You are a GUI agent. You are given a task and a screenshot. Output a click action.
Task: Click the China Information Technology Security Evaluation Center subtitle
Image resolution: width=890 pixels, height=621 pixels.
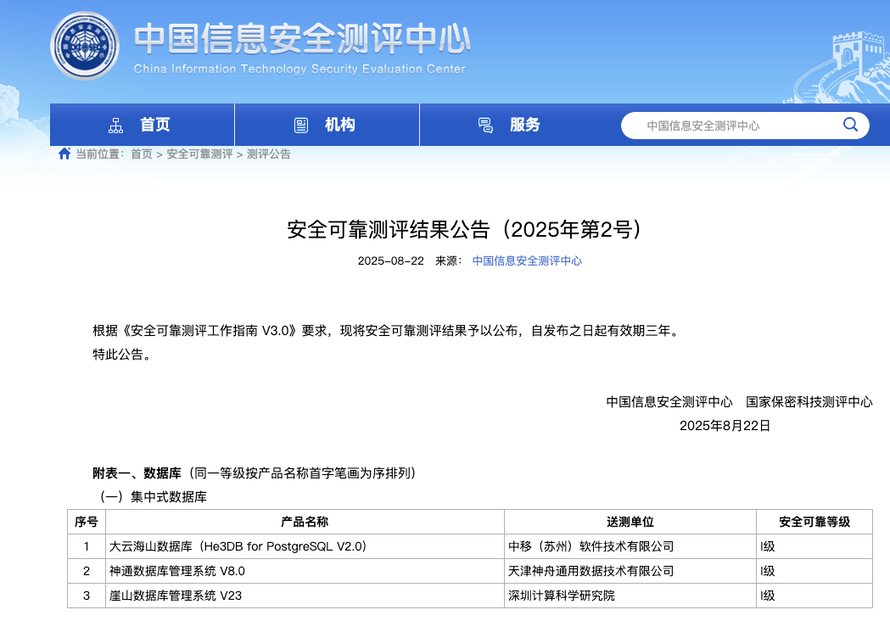click(299, 69)
